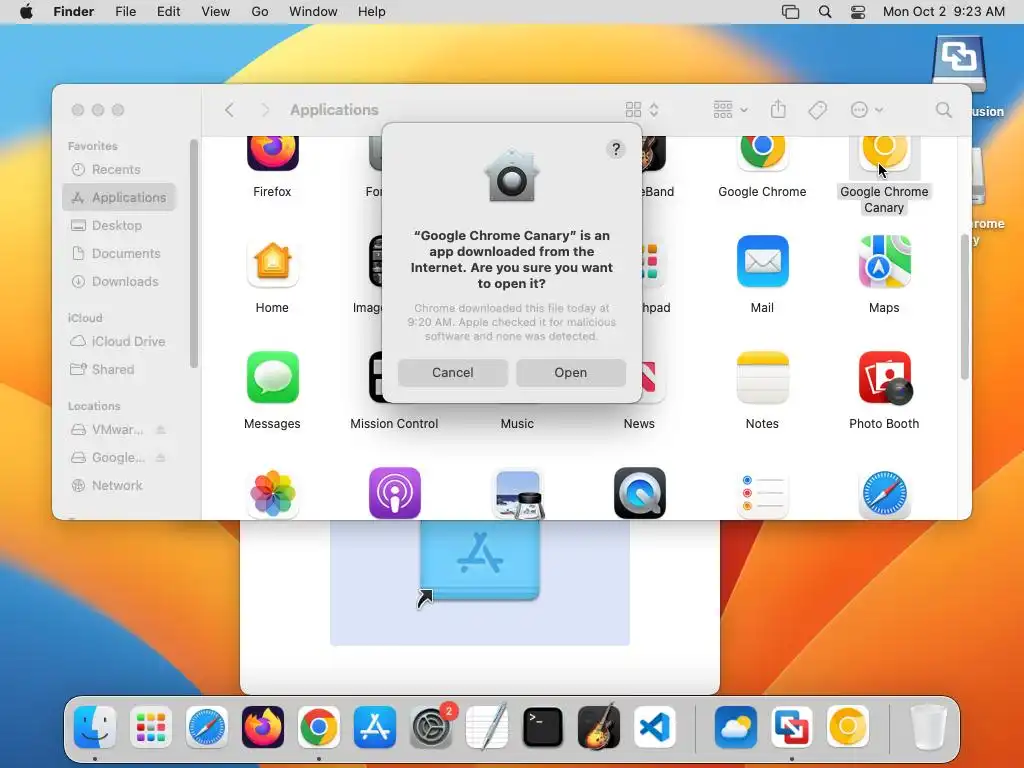Select iCloud Drive in the sidebar
Image resolution: width=1024 pixels, height=768 pixels.
pos(118,342)
